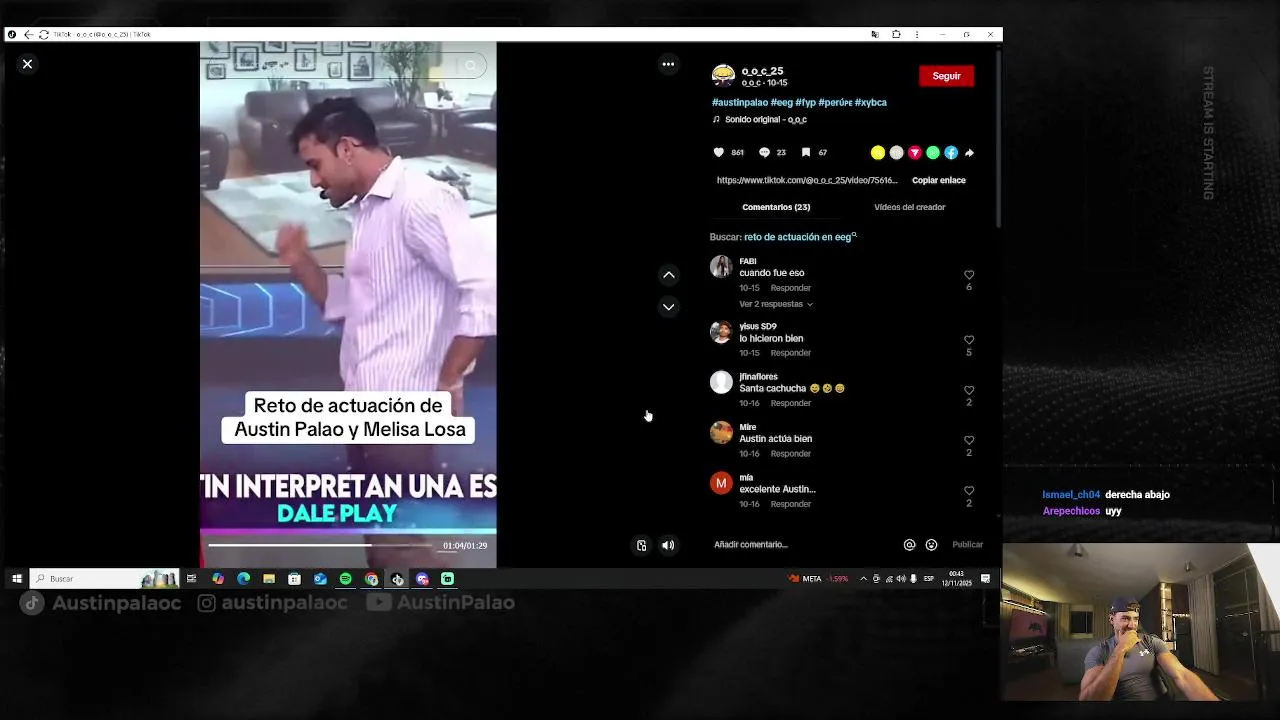1280x720 pixels.
Task: Reply to Mire's comment
Action: tap(790, 454)
